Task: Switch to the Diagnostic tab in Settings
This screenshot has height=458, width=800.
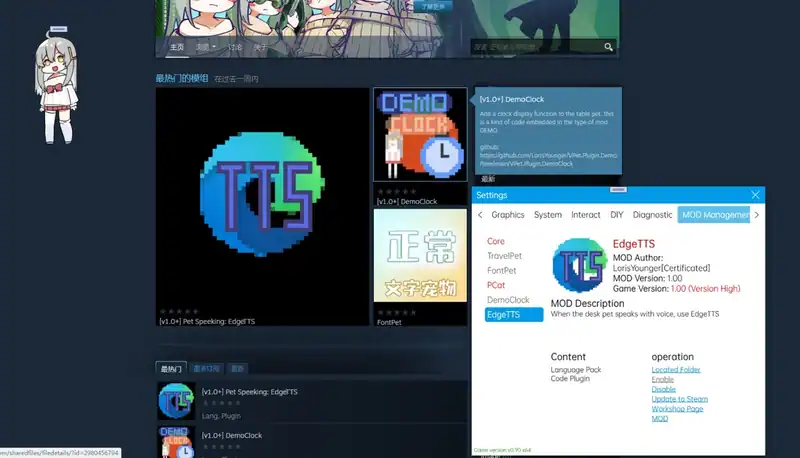Action: pos(653,215)
